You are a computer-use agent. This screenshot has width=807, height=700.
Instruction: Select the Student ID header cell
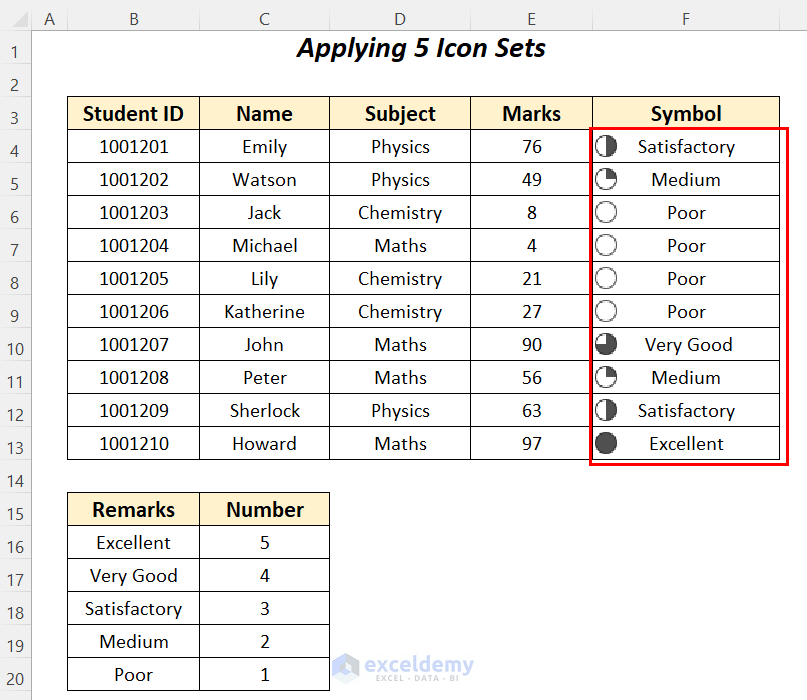133,114
